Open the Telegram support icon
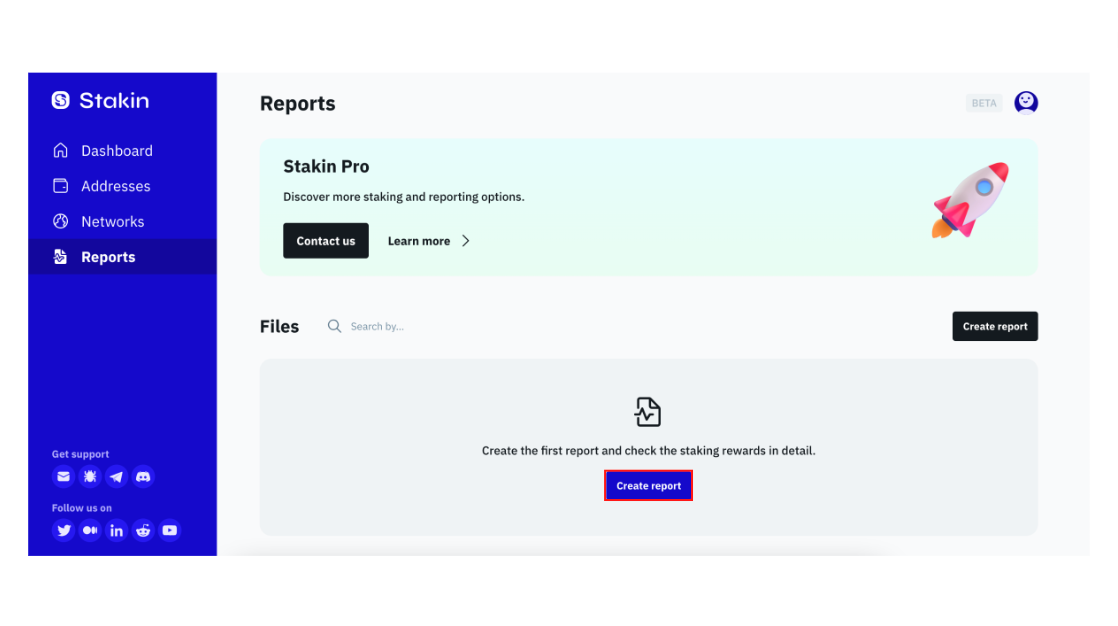 tap(116, 476)
